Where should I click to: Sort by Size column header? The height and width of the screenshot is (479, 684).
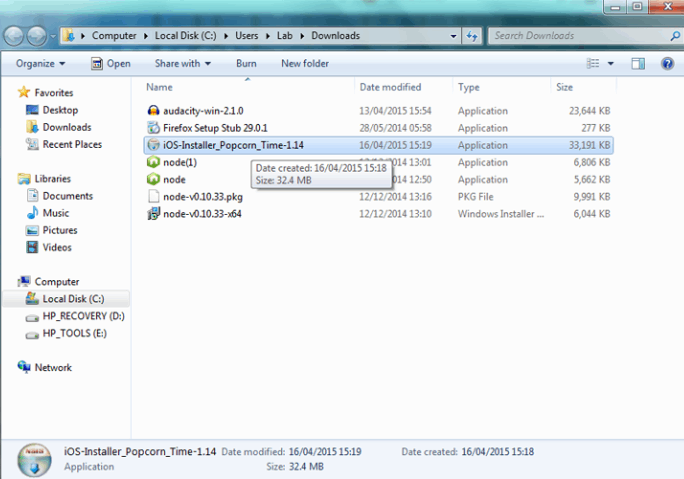coord(564,87)
